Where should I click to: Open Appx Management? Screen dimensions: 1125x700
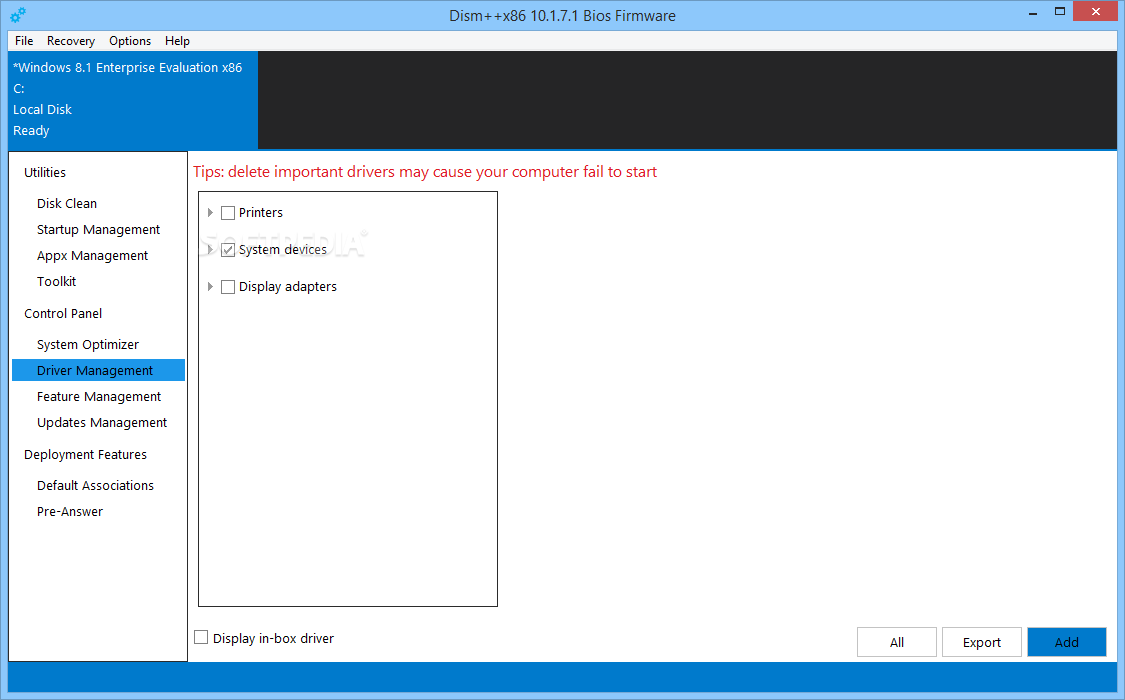pyautogui.click(x=93, y=255)
